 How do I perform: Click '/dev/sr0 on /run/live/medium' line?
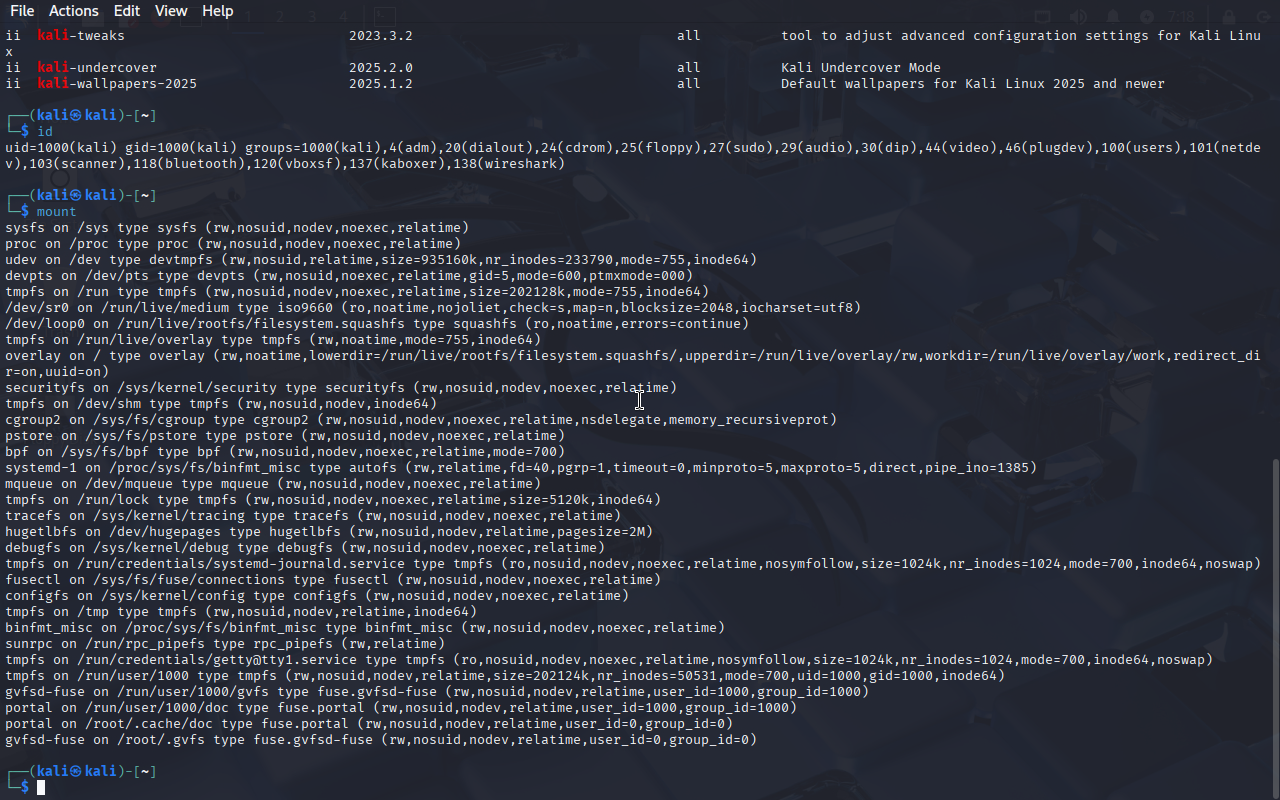(433, 307)
